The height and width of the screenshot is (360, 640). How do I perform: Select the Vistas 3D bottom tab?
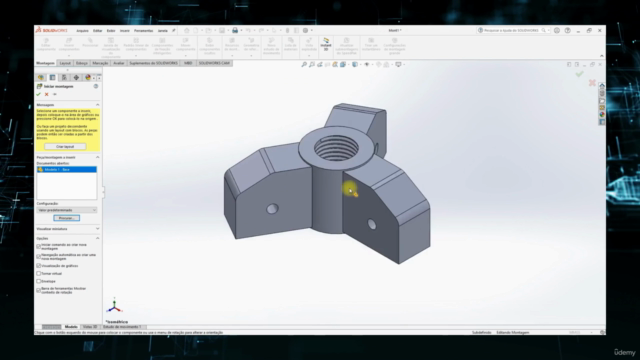(x=90, y=327)
